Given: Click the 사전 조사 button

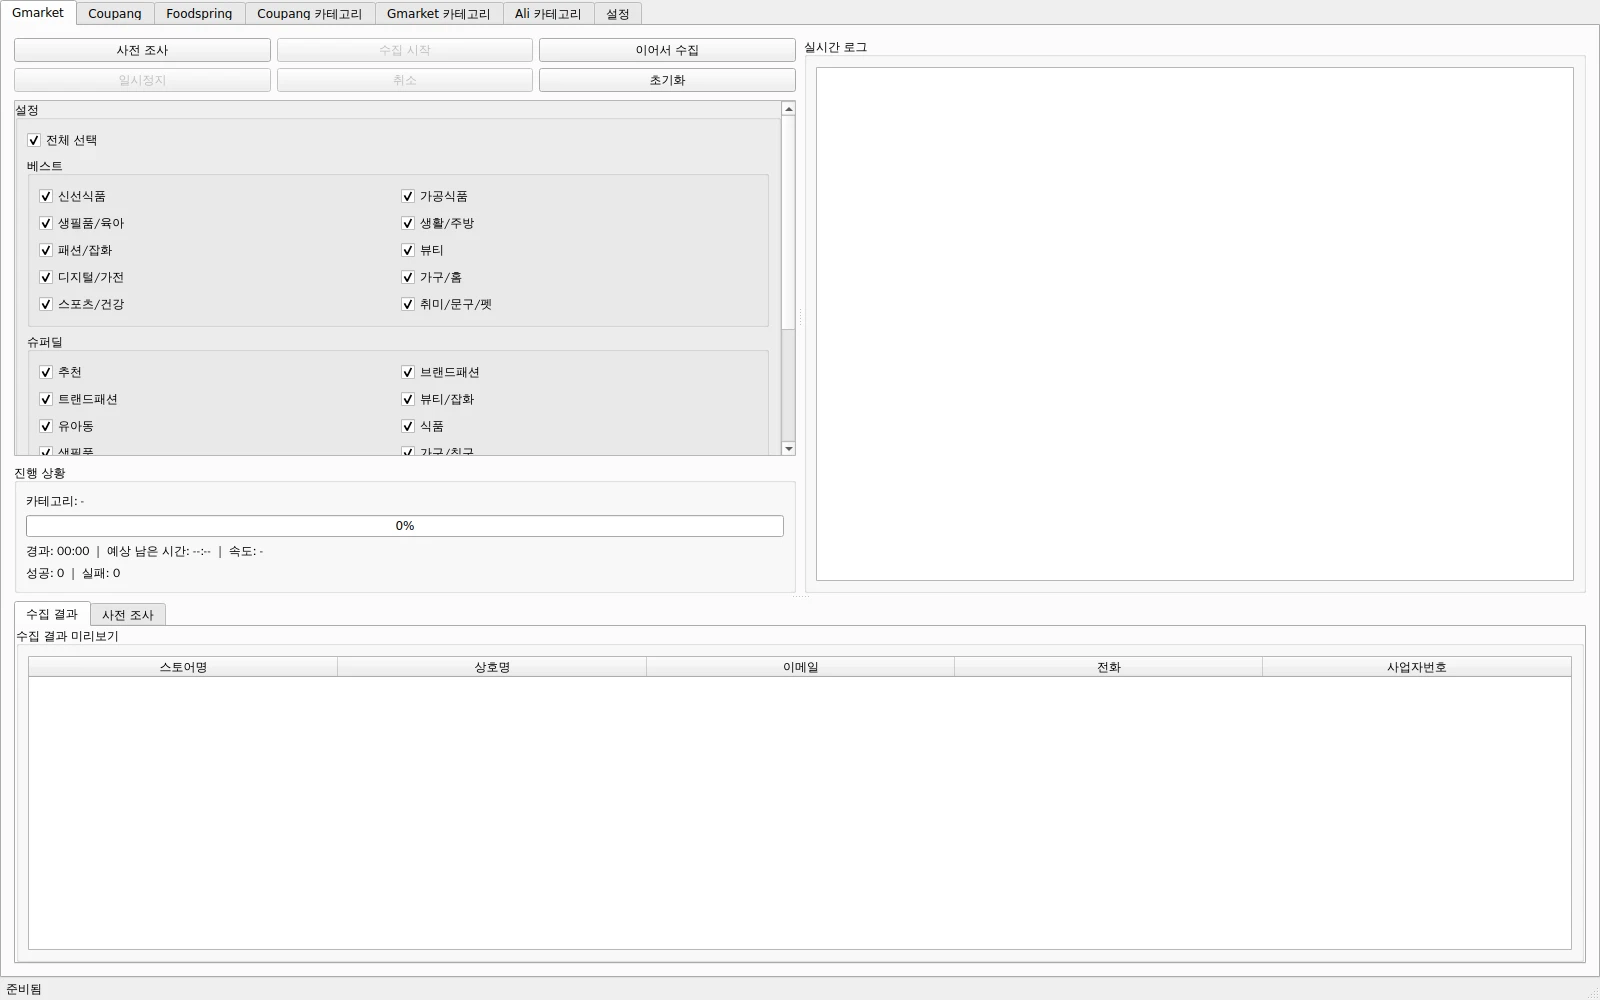Looking at the screenshot, I should (142, 50).
